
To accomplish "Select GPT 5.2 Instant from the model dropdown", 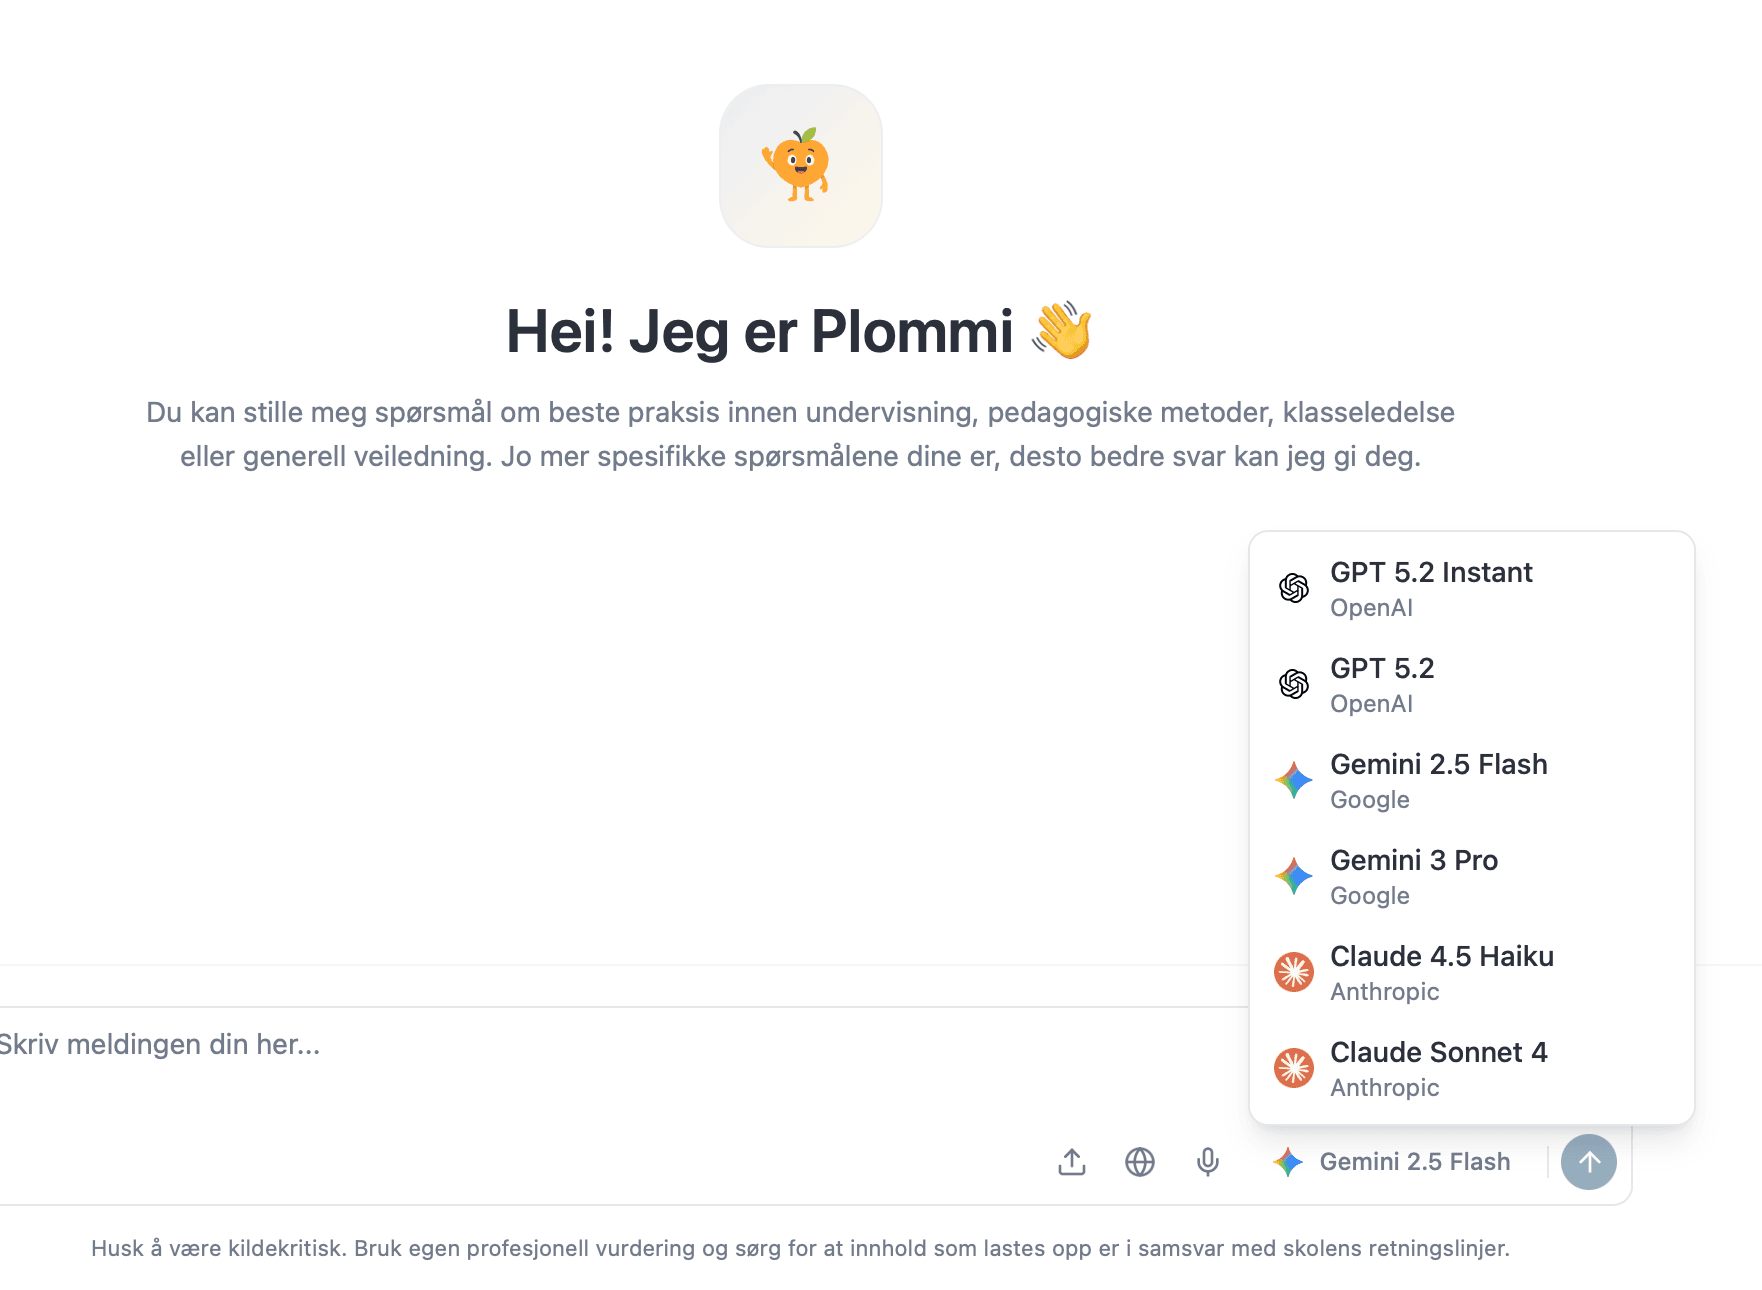I will point(1431,572).
